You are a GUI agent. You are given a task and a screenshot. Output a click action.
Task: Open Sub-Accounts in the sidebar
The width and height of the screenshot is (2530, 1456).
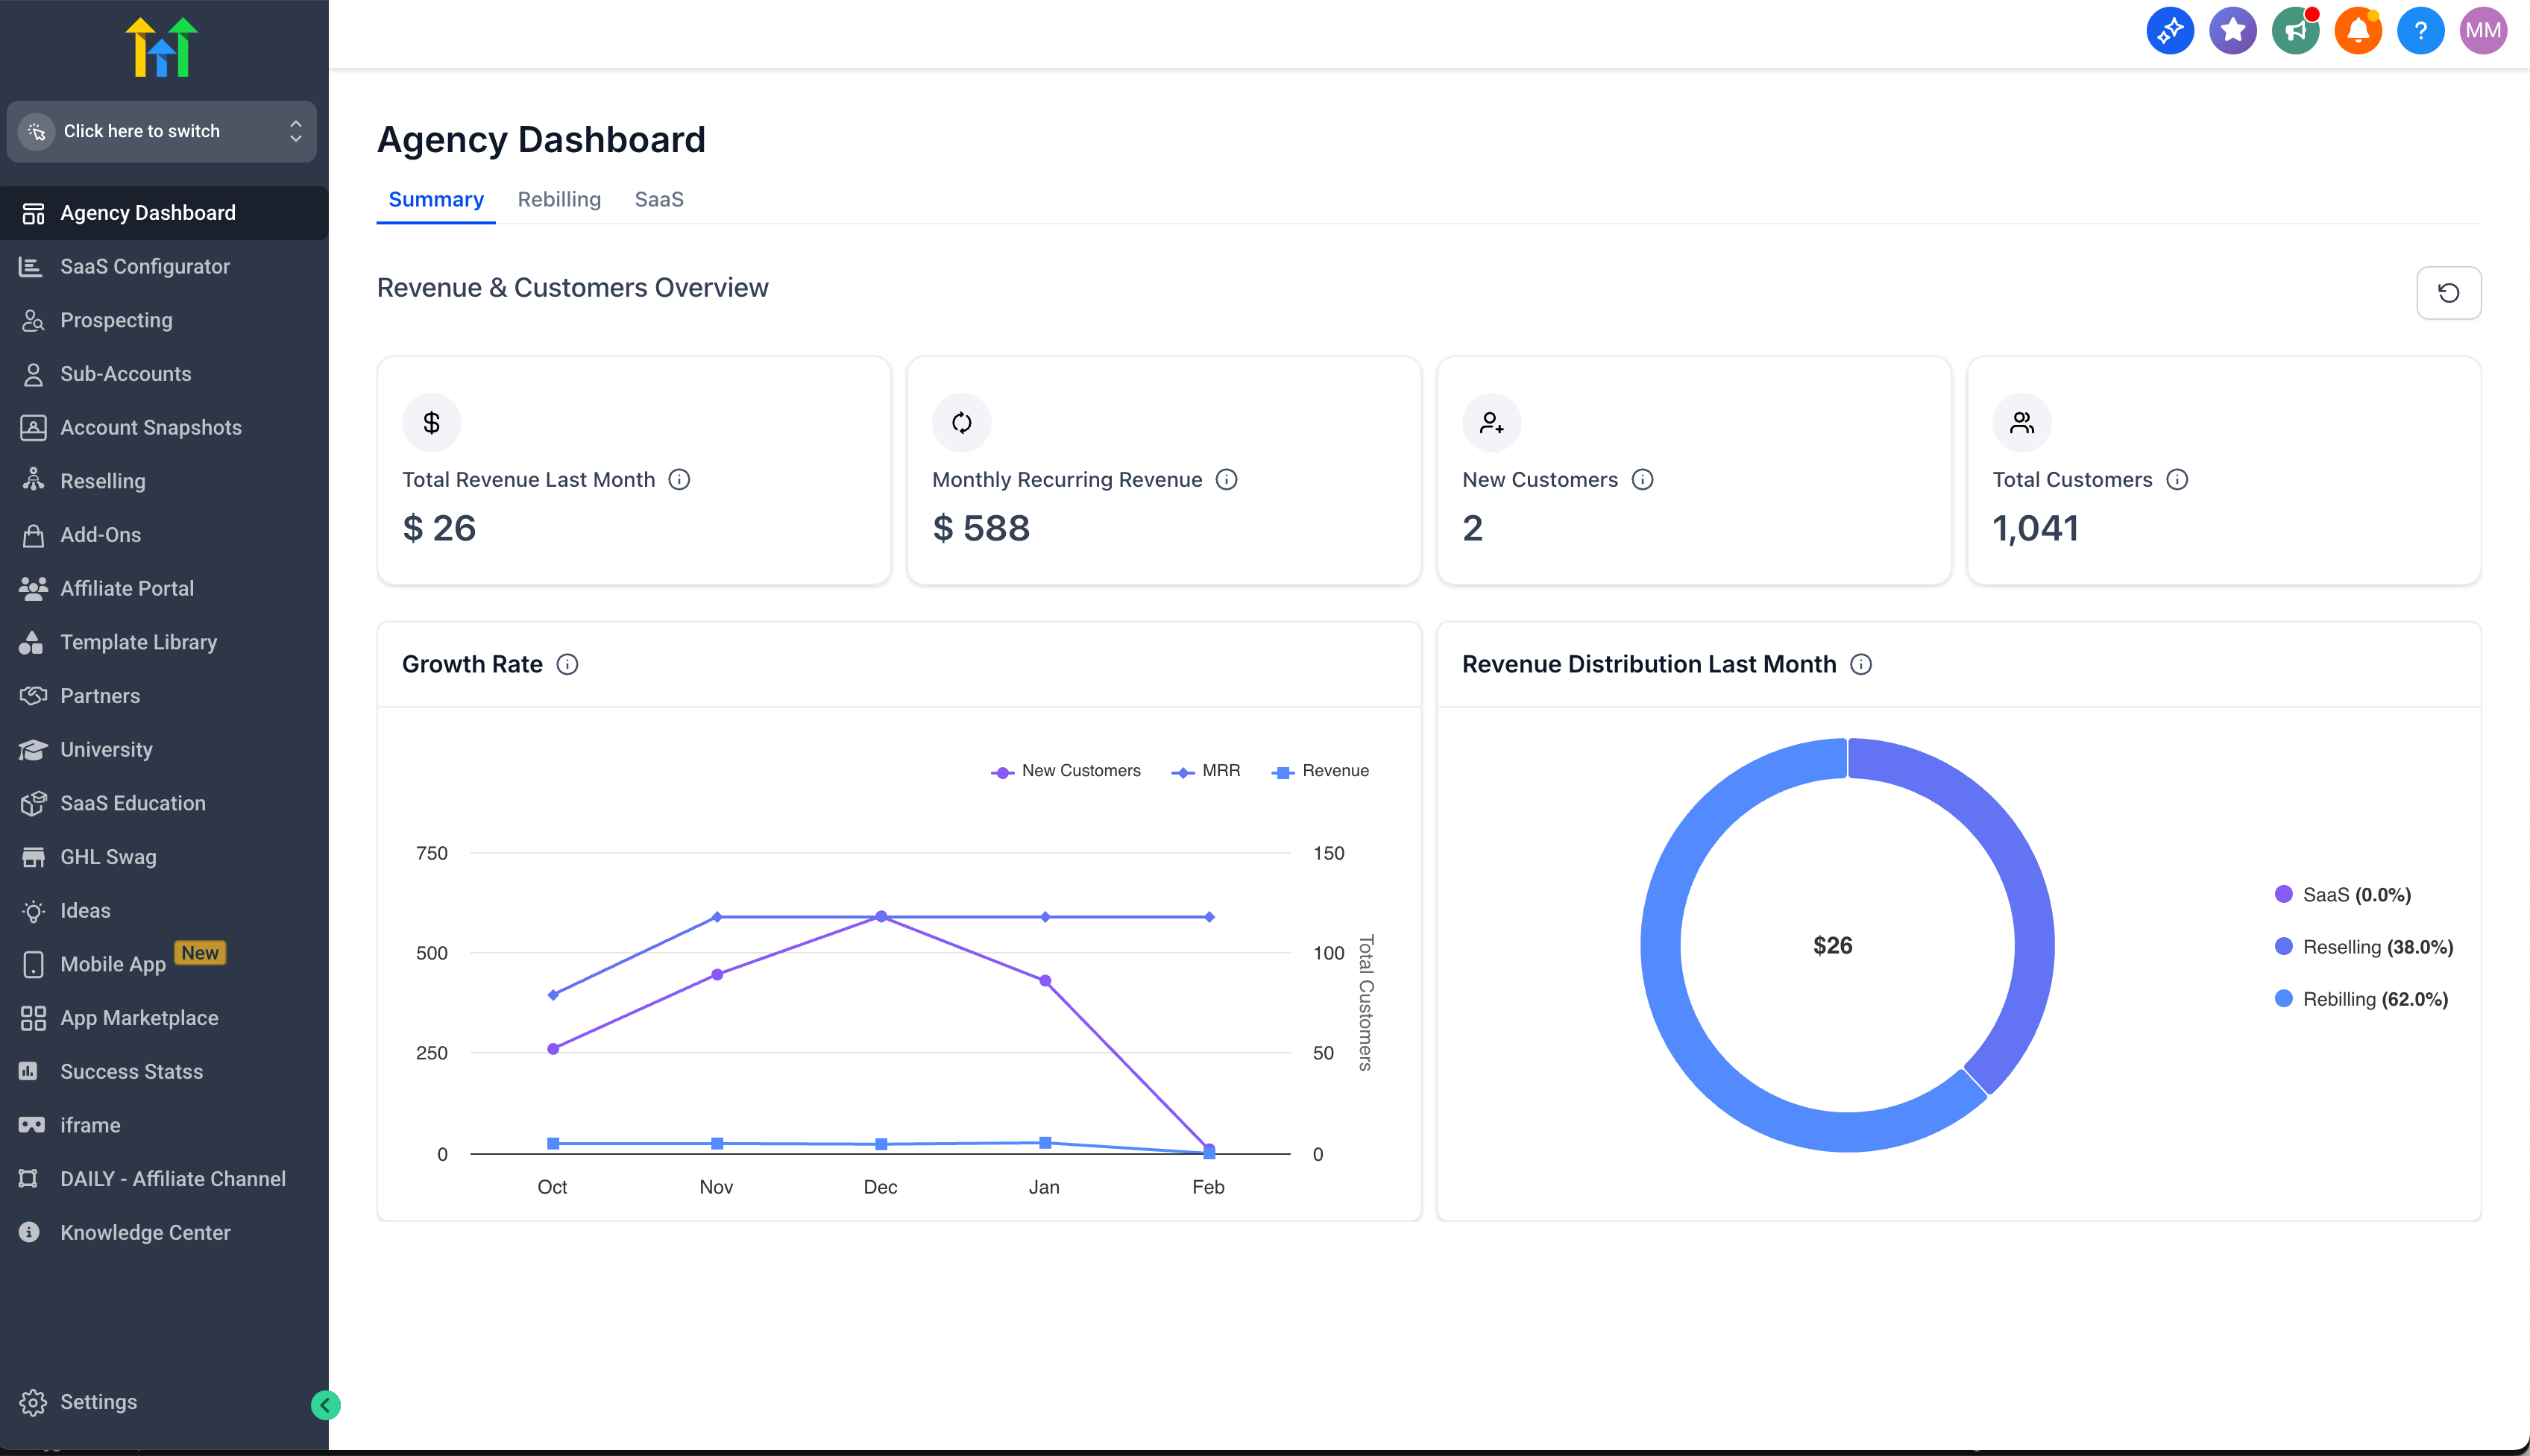click(x=125, y=374)
